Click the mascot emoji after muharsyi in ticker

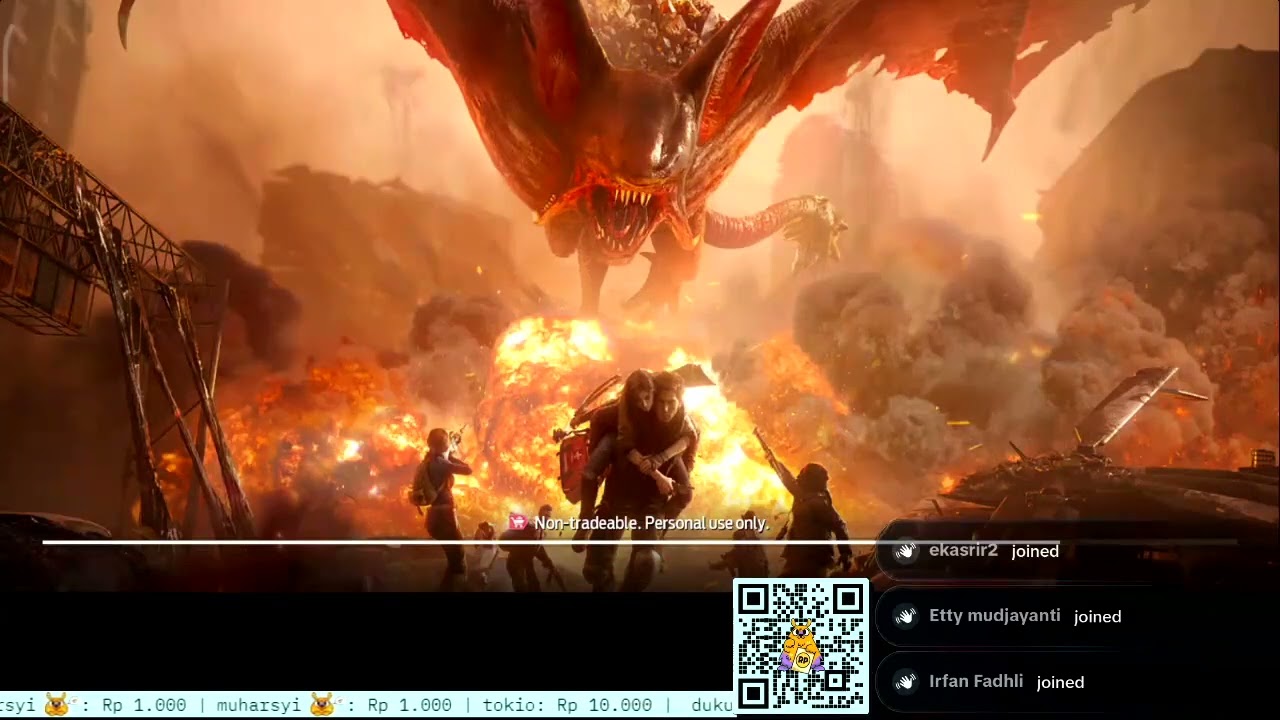point(322,705)
